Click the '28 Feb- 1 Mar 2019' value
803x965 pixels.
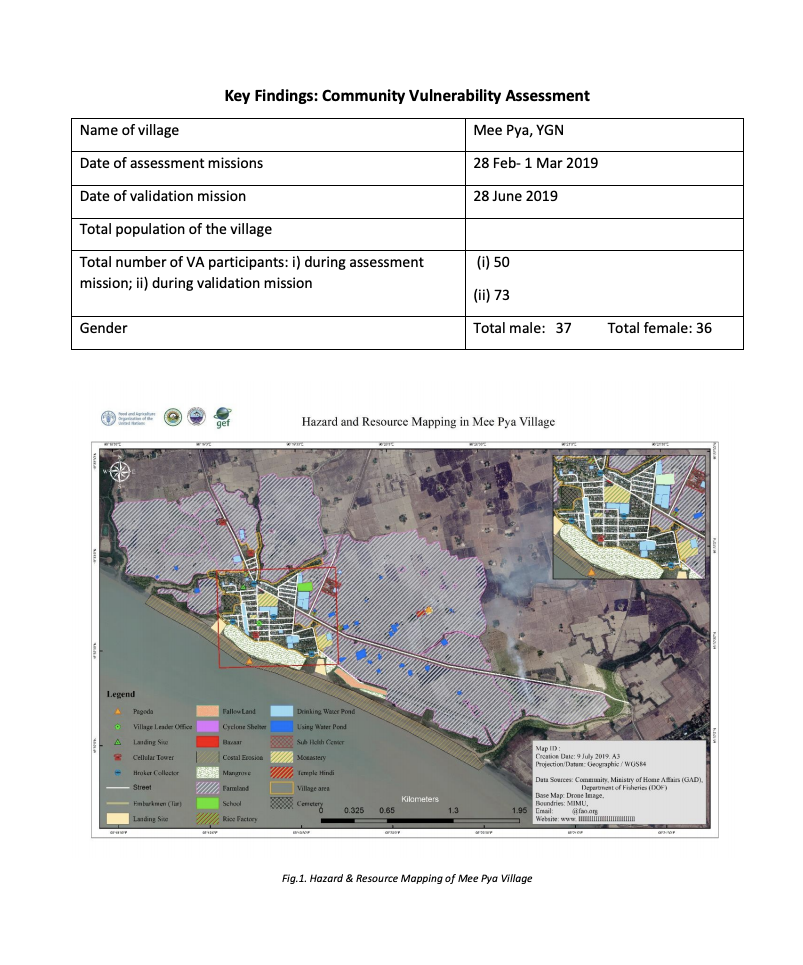click(x=535, y=163)
